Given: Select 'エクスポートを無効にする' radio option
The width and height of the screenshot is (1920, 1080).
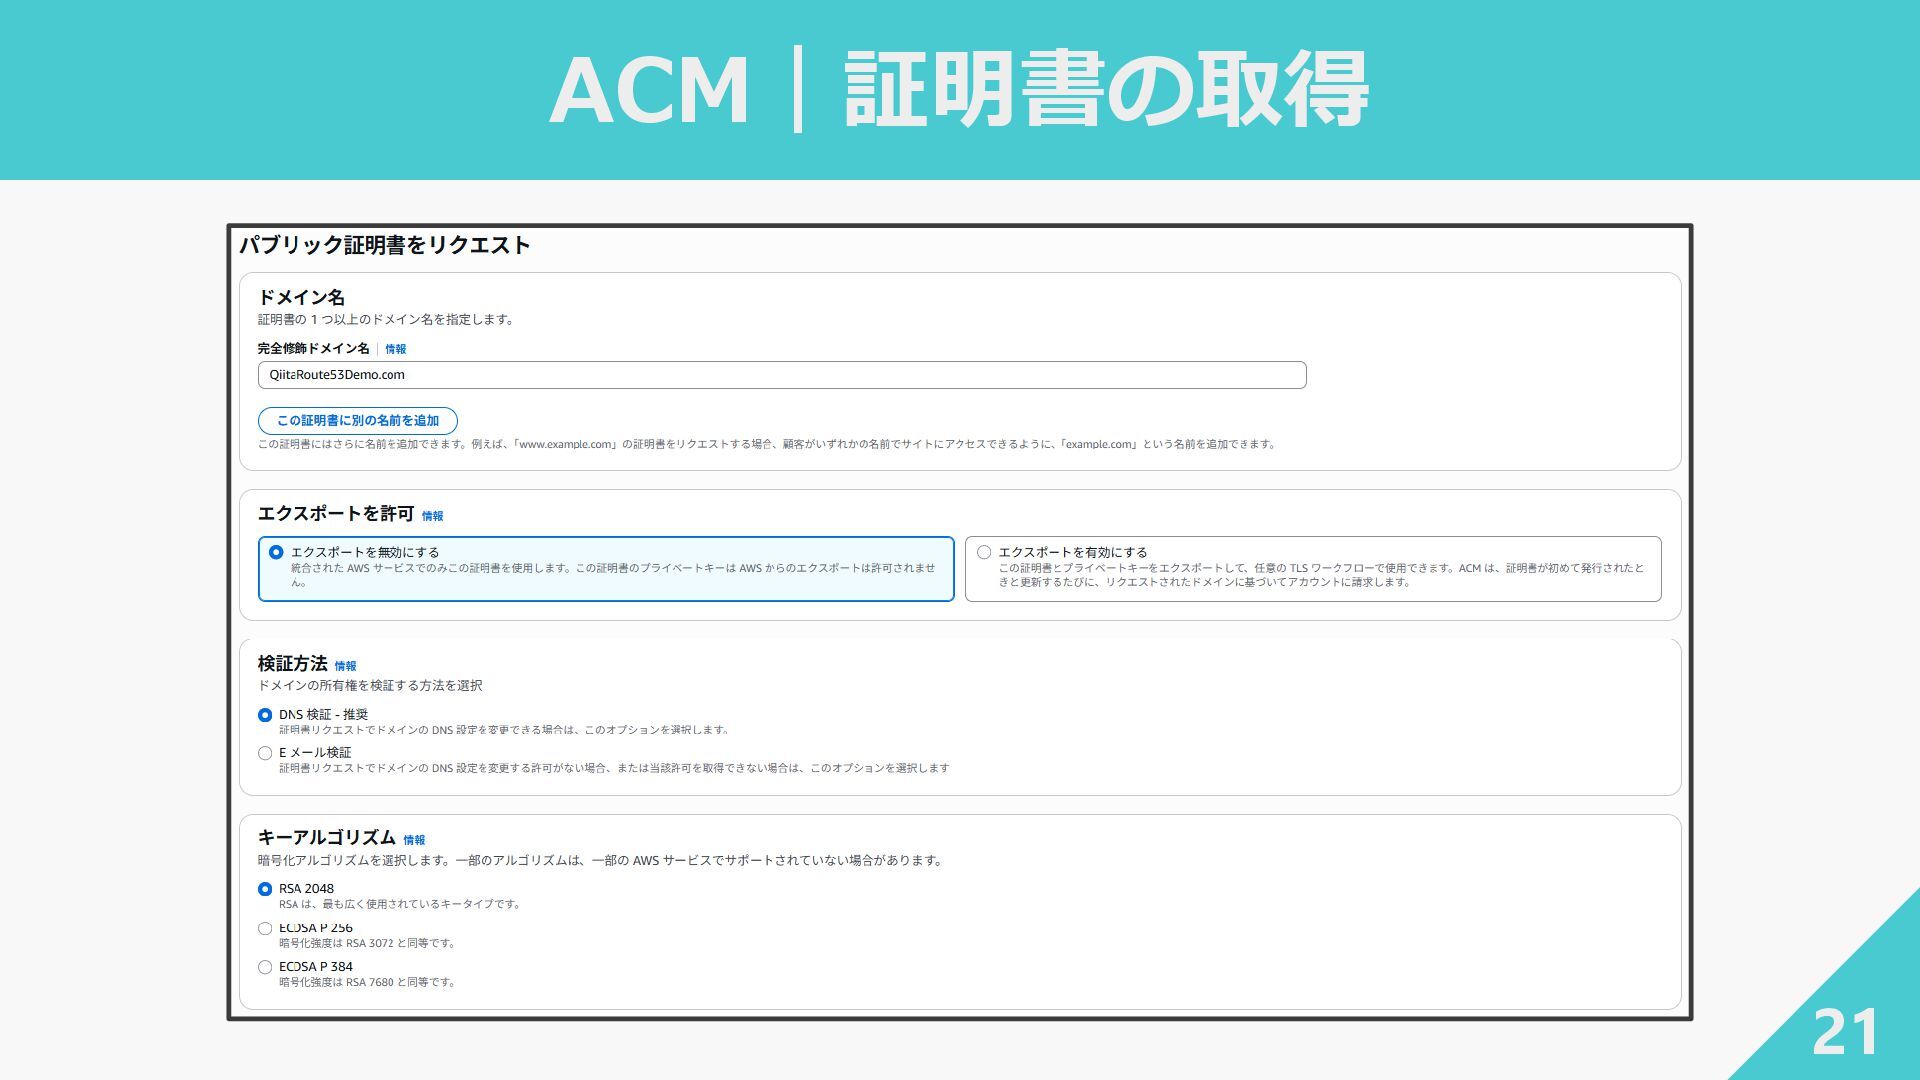Looking at the screenshot, I should [276, 552].
